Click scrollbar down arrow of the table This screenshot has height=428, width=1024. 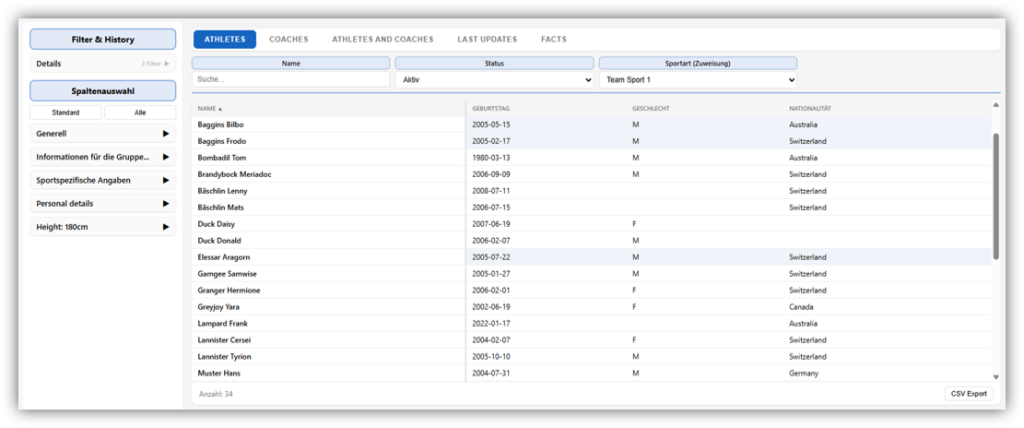995,377
